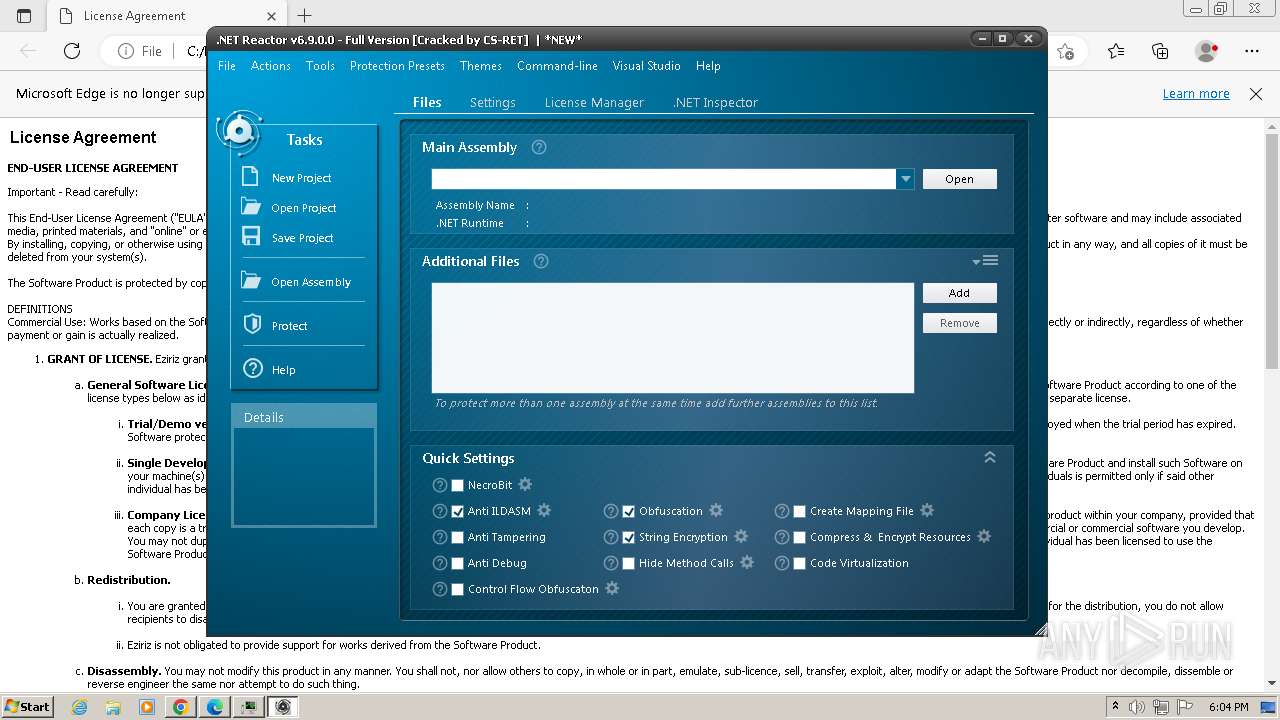The width and height of the screenshot is (1280, 720).
Task: Open Chrome from the taskbar
Action: click(180, 706)
